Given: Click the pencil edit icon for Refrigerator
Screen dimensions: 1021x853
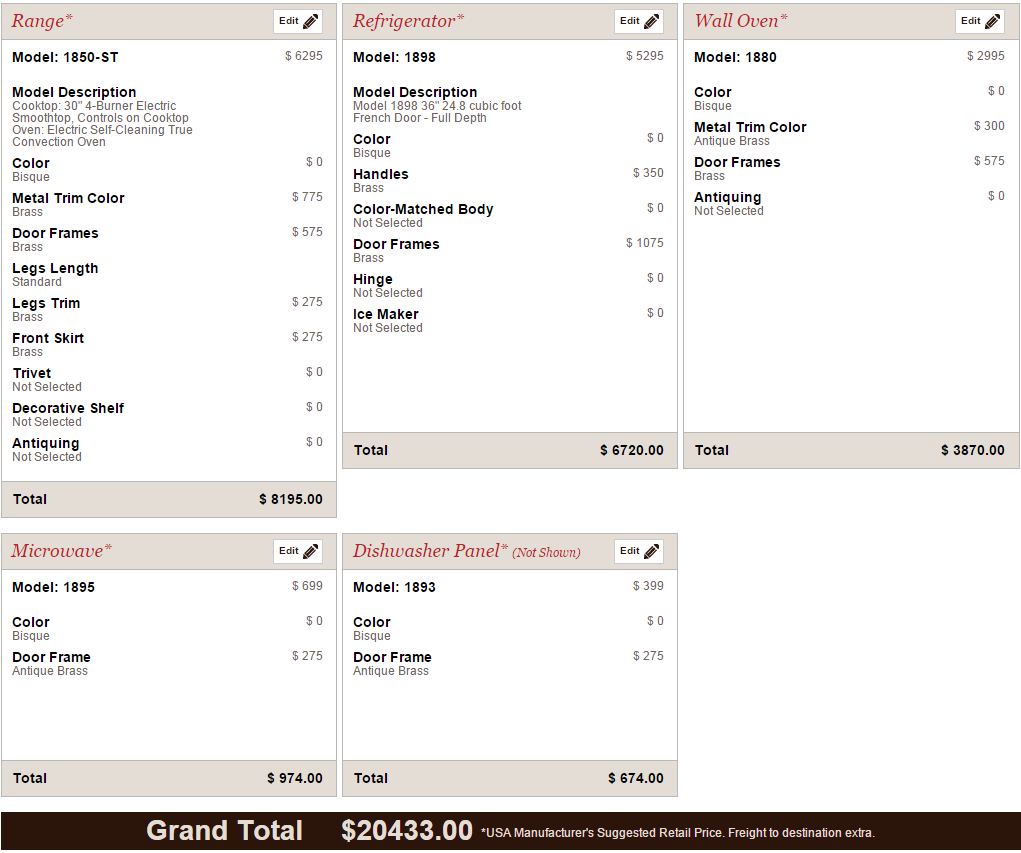Looking at the screenshot, I should click(651, 21).
